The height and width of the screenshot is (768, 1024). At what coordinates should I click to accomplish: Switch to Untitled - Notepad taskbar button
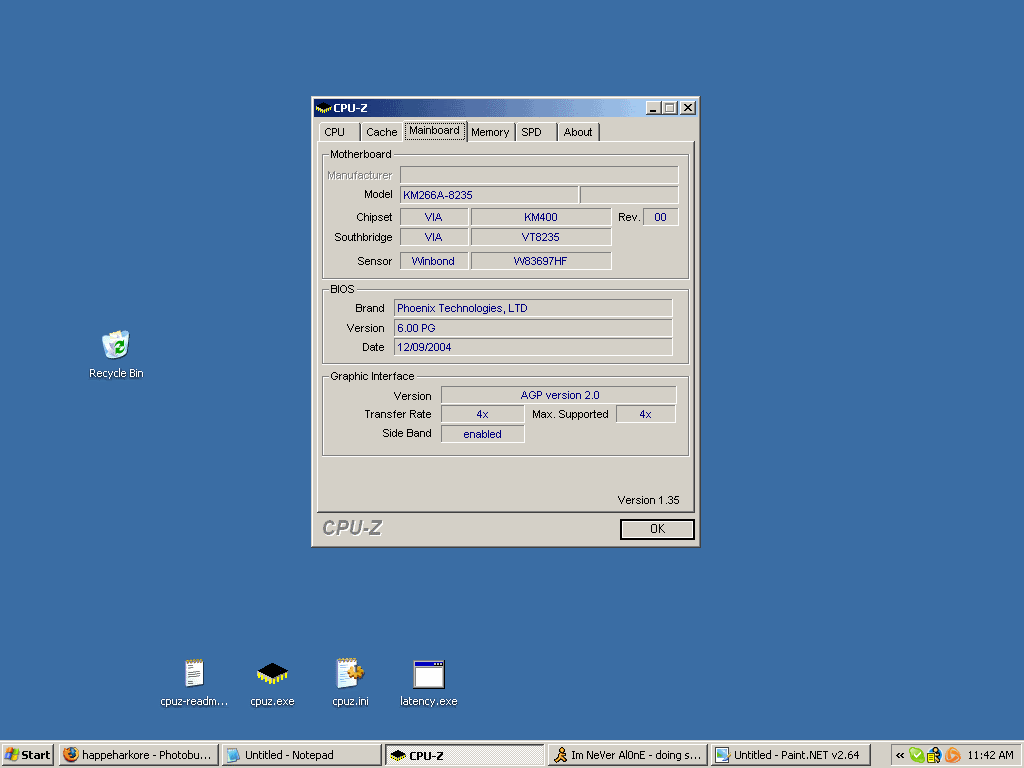point(301,755)
